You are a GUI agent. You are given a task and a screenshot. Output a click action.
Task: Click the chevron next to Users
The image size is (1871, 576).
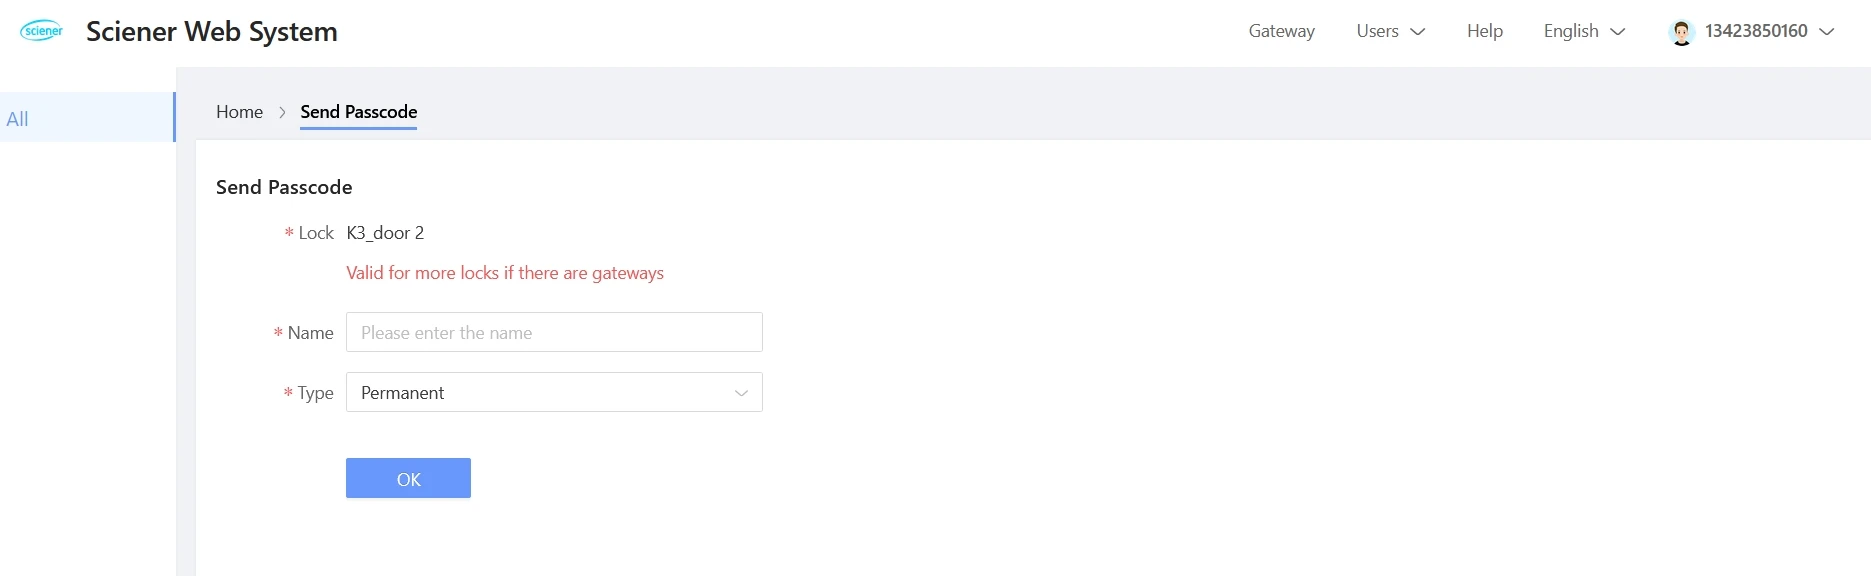point(1418,32)
